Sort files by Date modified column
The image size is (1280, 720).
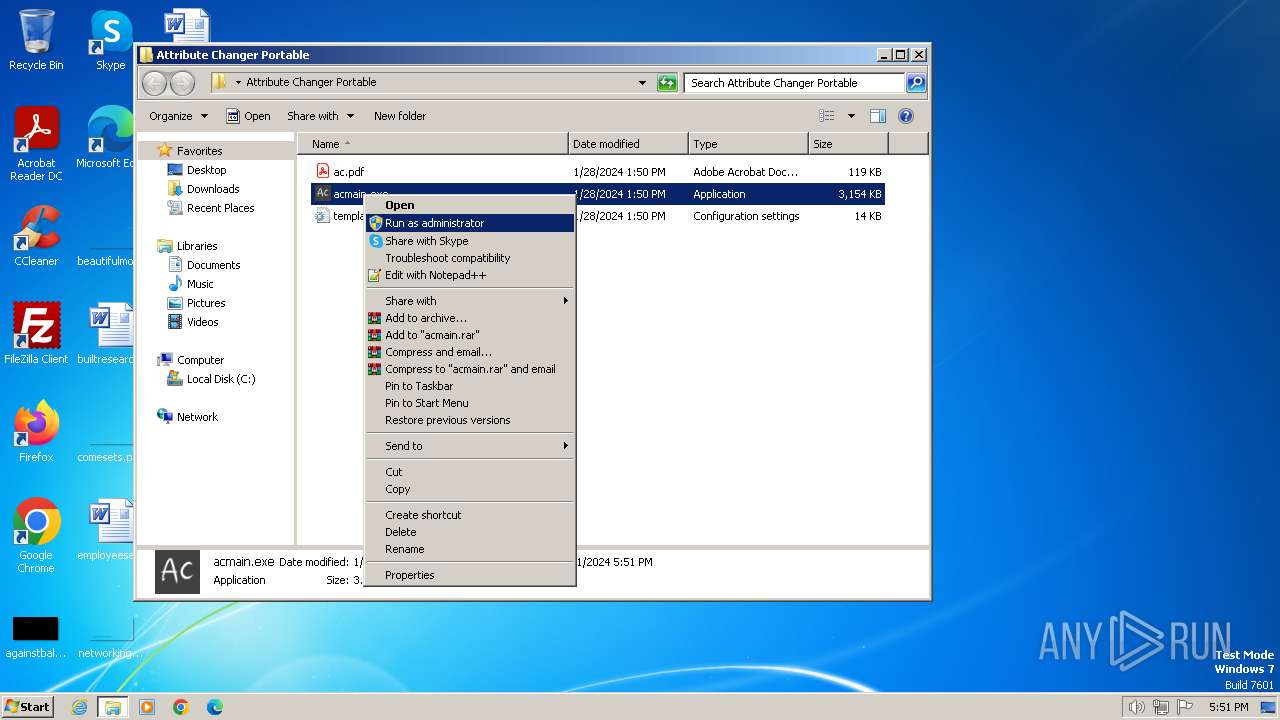click(x=628, y=144)
